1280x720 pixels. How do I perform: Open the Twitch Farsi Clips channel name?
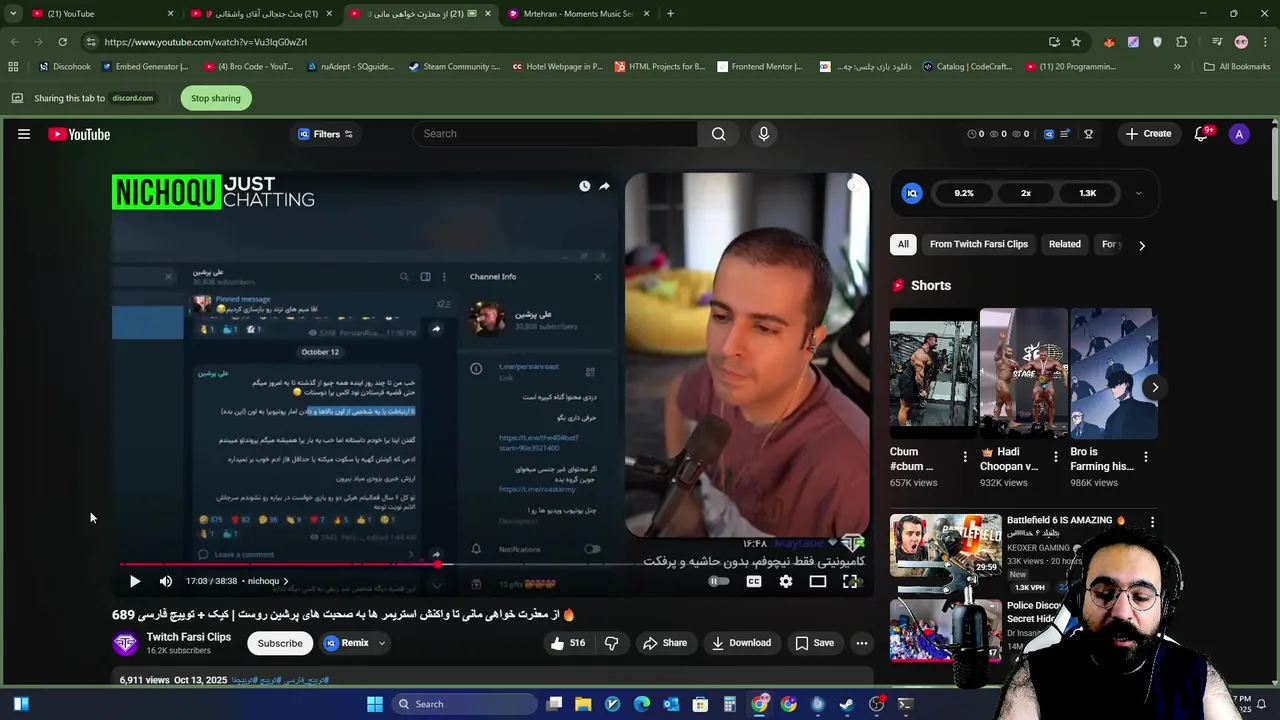point(188,637)
